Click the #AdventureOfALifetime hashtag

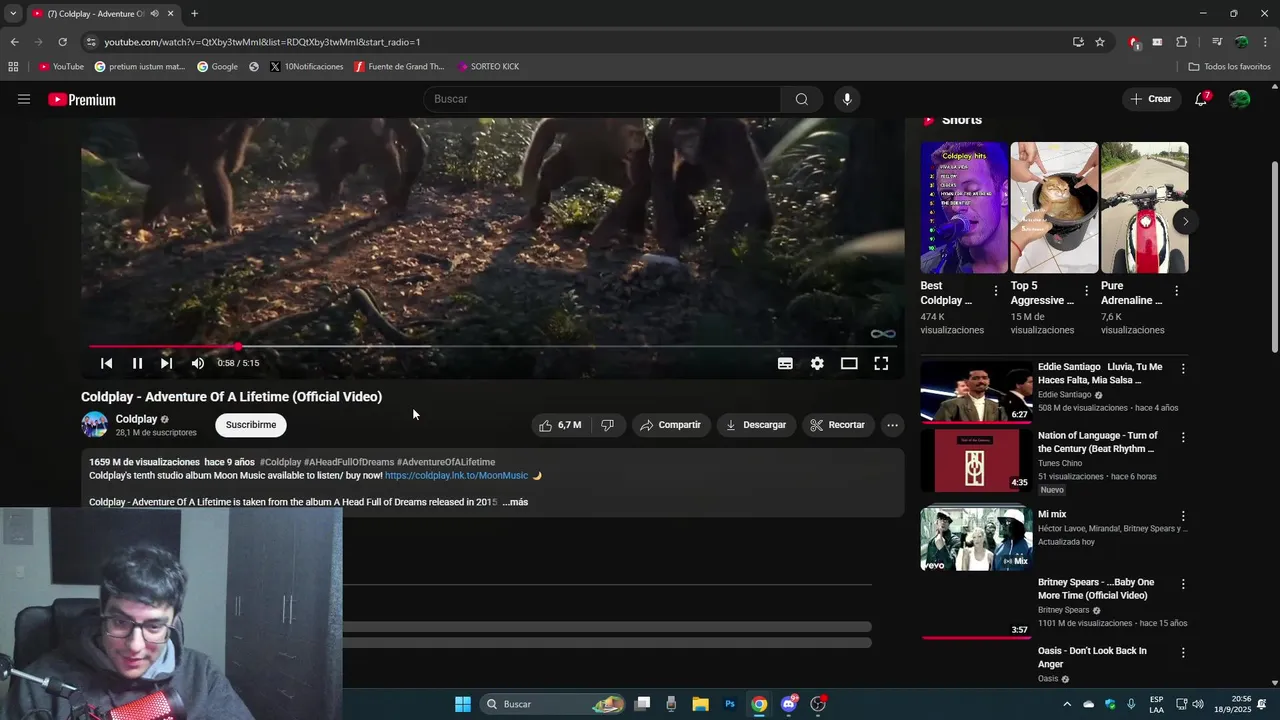click(x=446, y=462)
